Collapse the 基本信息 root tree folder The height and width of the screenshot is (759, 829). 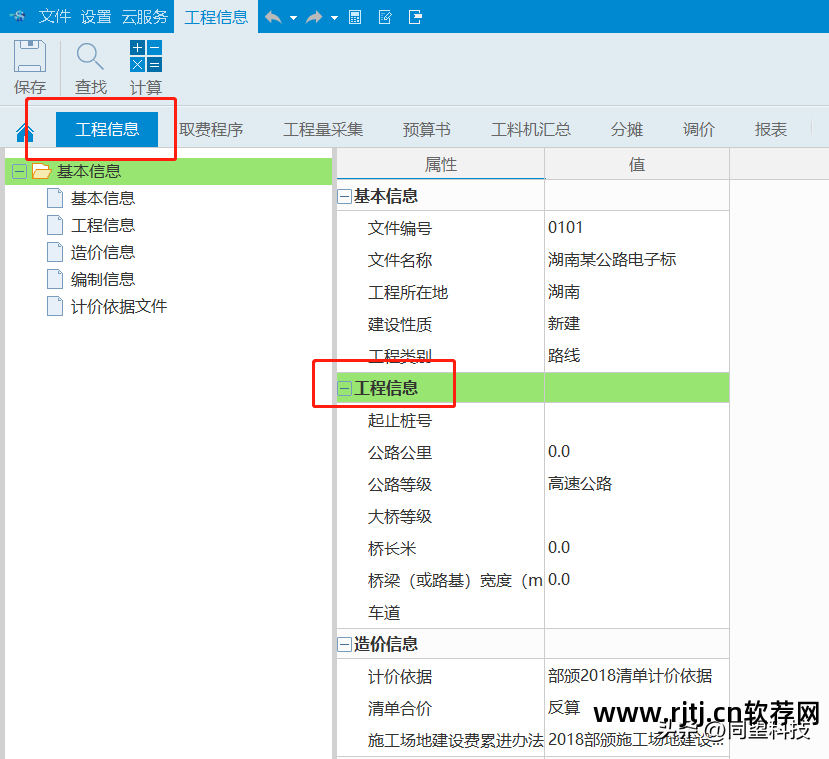pos(19,171)
